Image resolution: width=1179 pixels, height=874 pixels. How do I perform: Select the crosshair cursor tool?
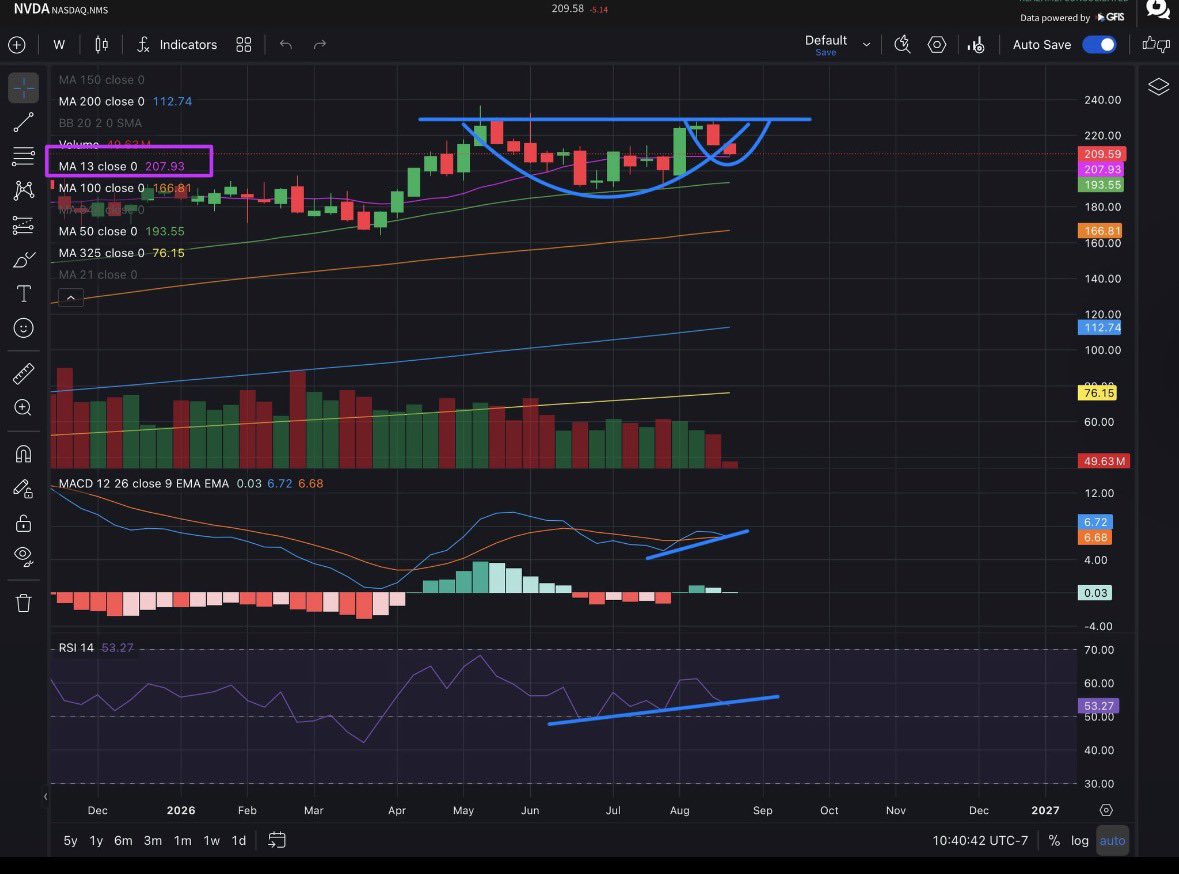[23, 88]
